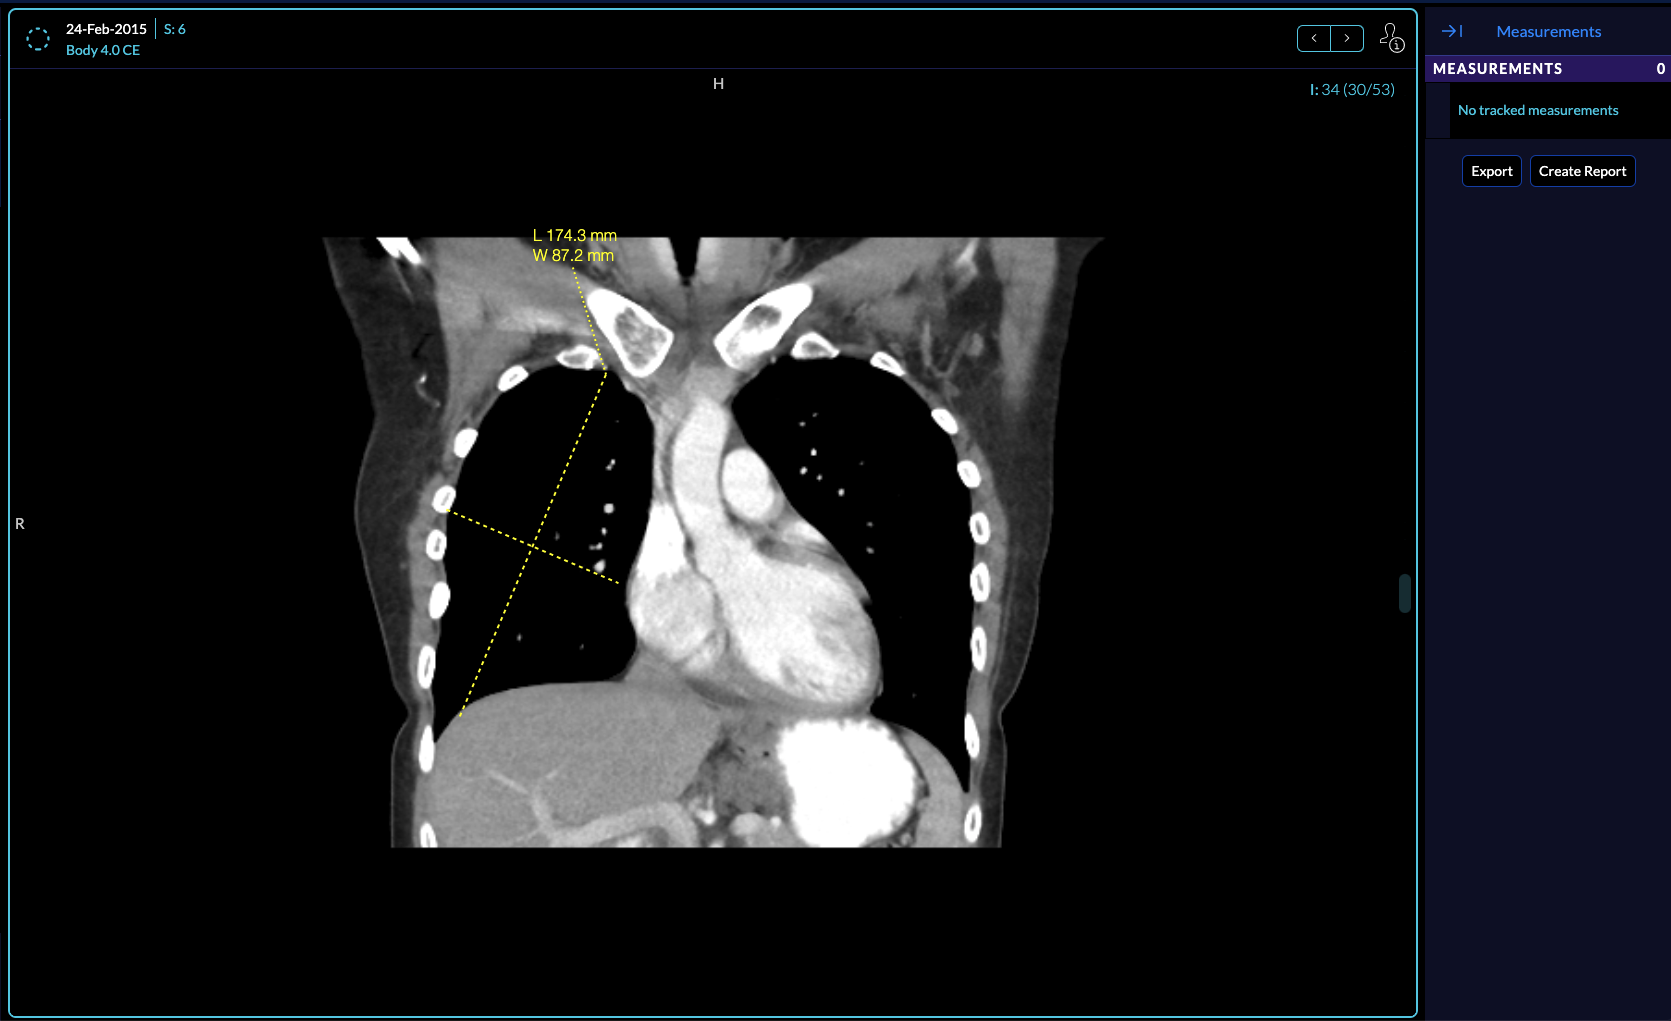Select the L 174.3 mm measurement label
1671x1021 pixels.
tap(574, 236)
